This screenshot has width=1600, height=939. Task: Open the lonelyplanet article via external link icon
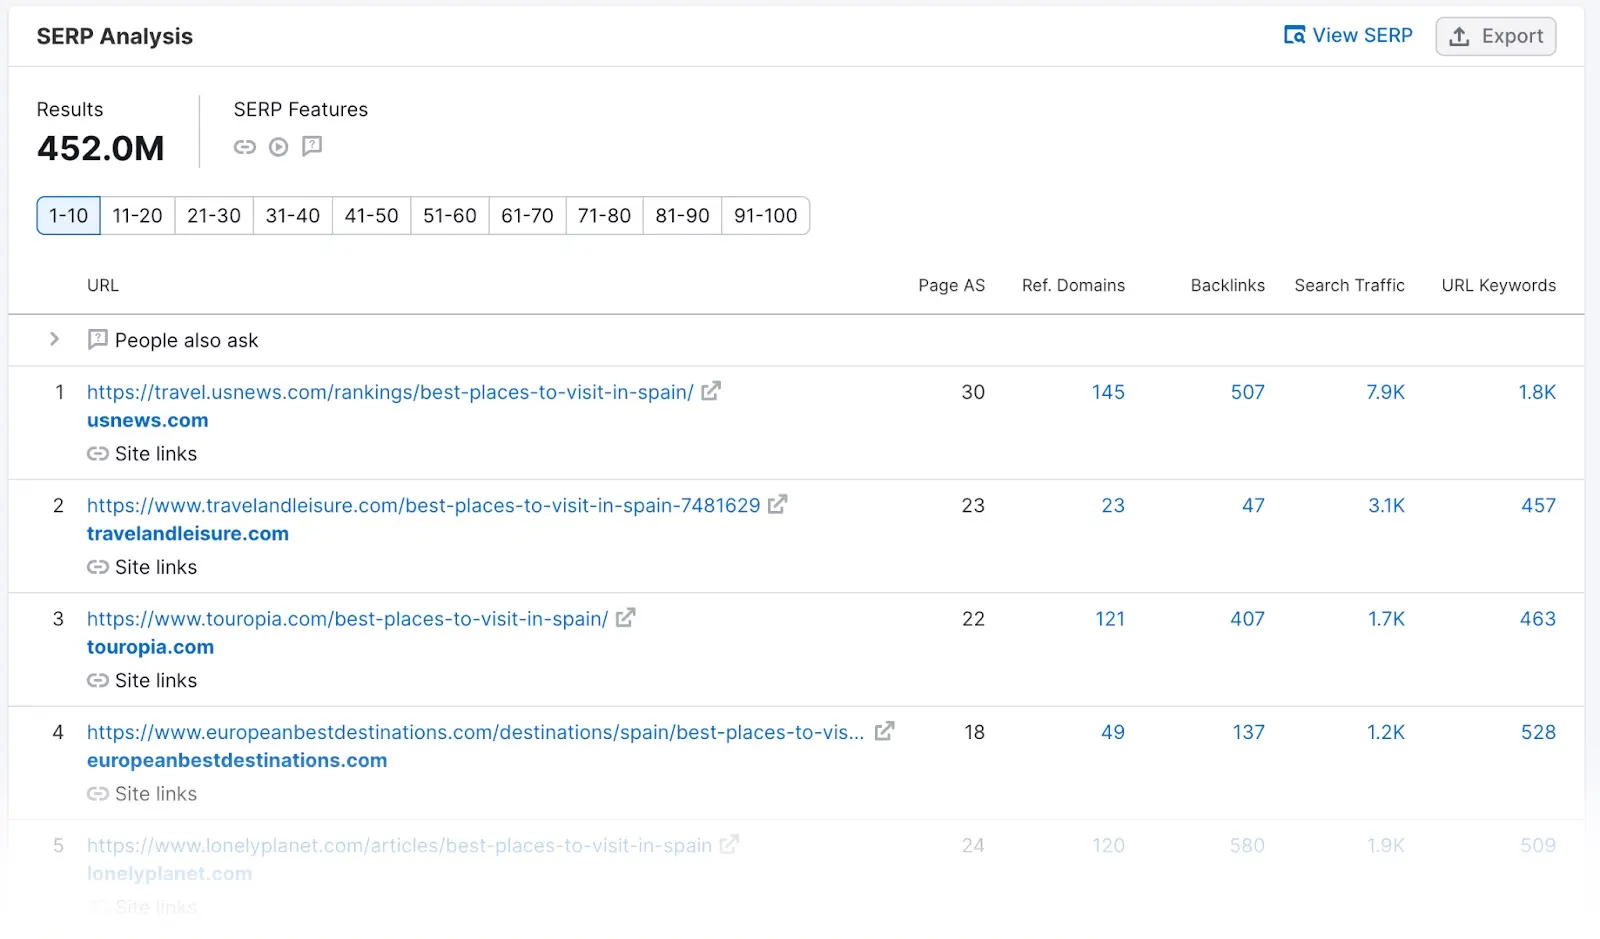coord(729,845)
